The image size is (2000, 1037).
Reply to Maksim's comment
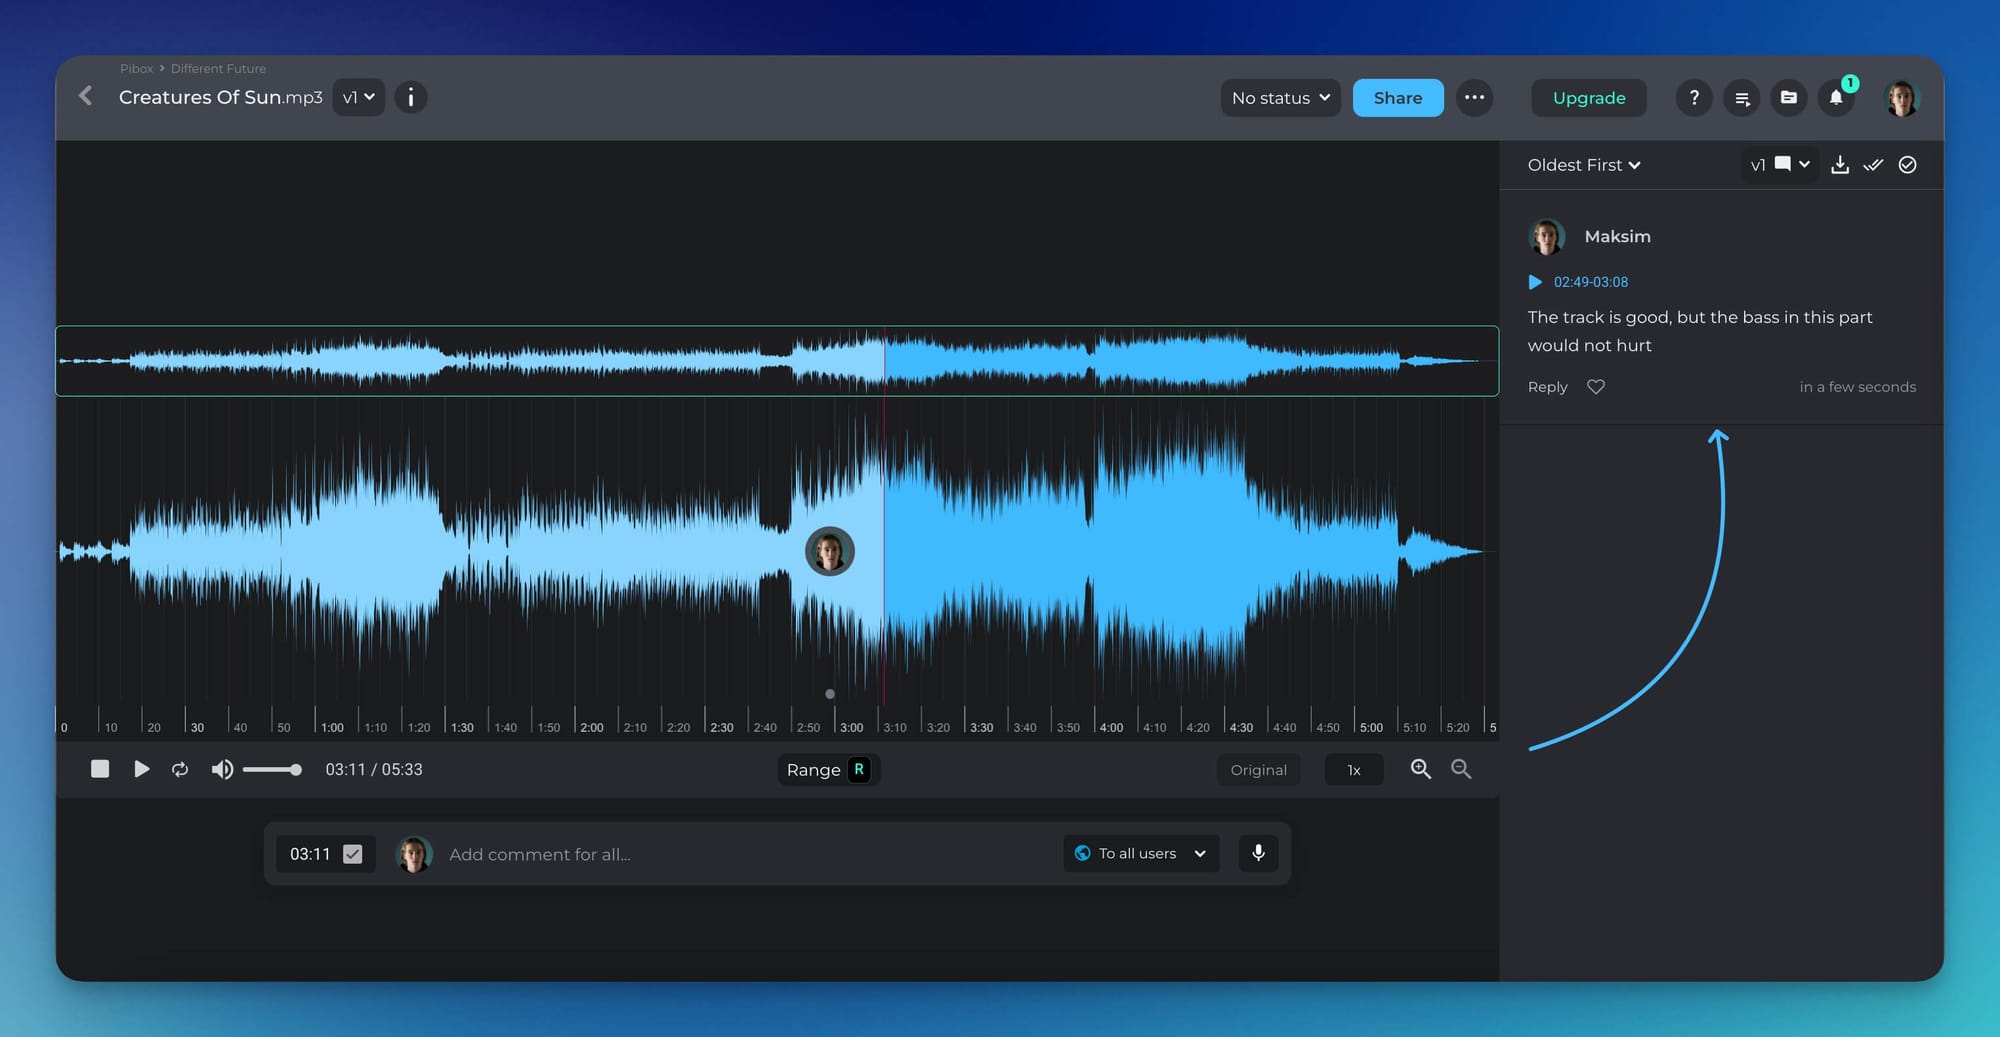(1547, 386)
